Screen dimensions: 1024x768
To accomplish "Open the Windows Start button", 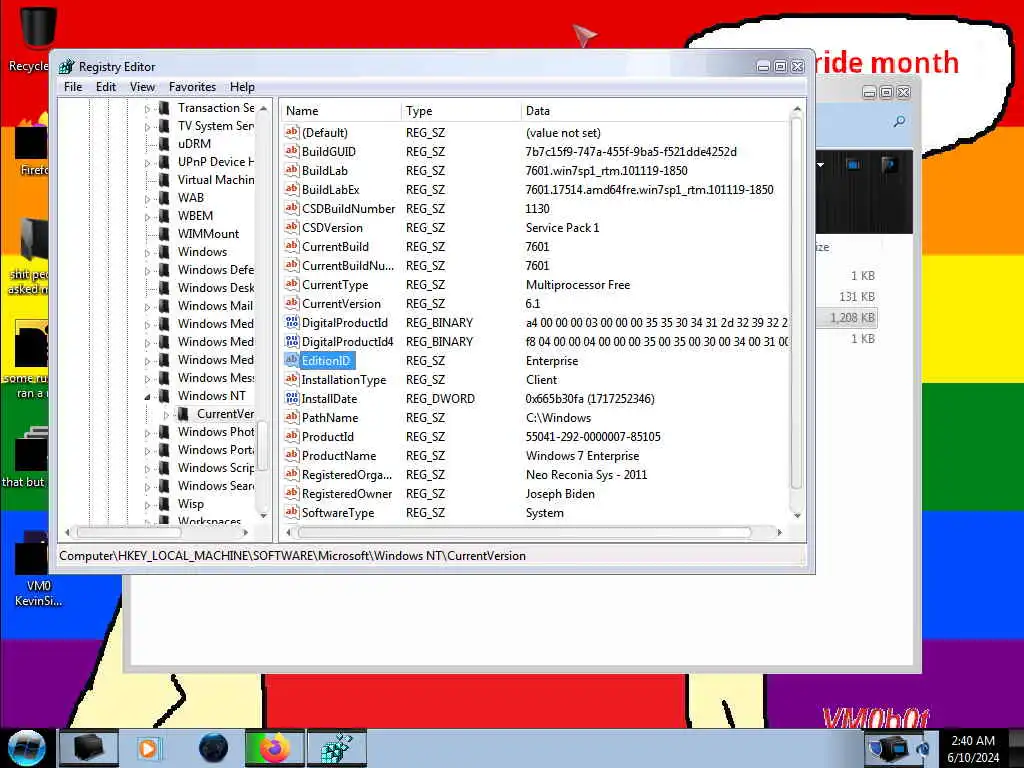I will point(26,748).
